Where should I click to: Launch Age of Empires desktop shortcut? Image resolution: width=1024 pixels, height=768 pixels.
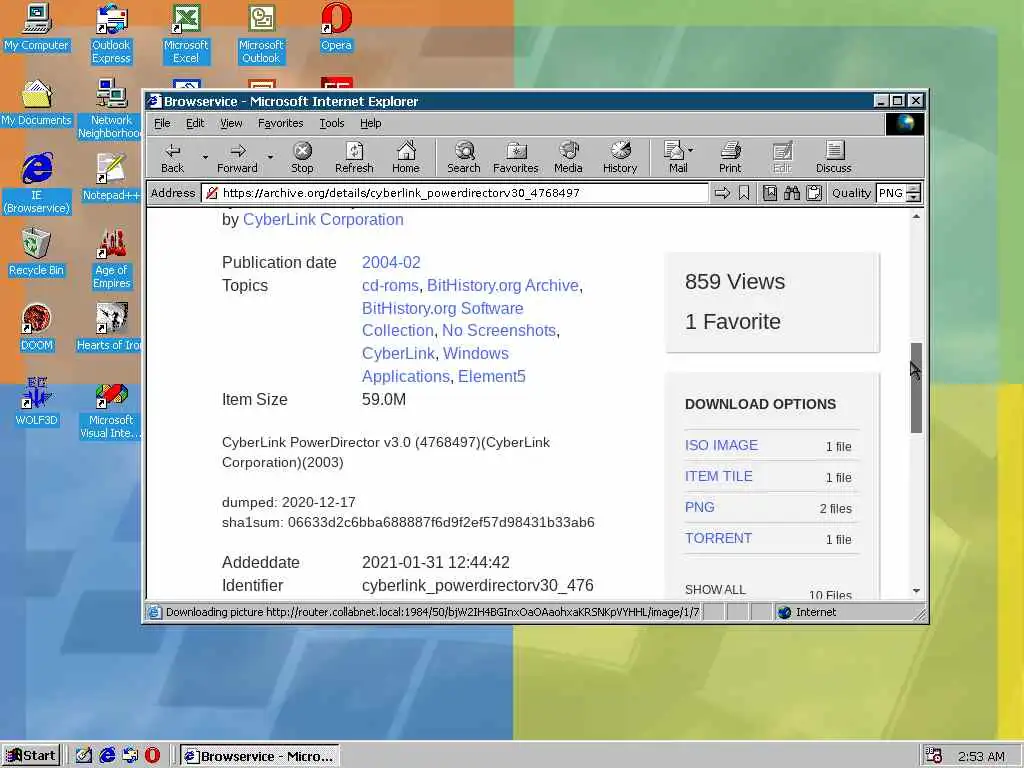pyautogui.click(x=111, y=259)
